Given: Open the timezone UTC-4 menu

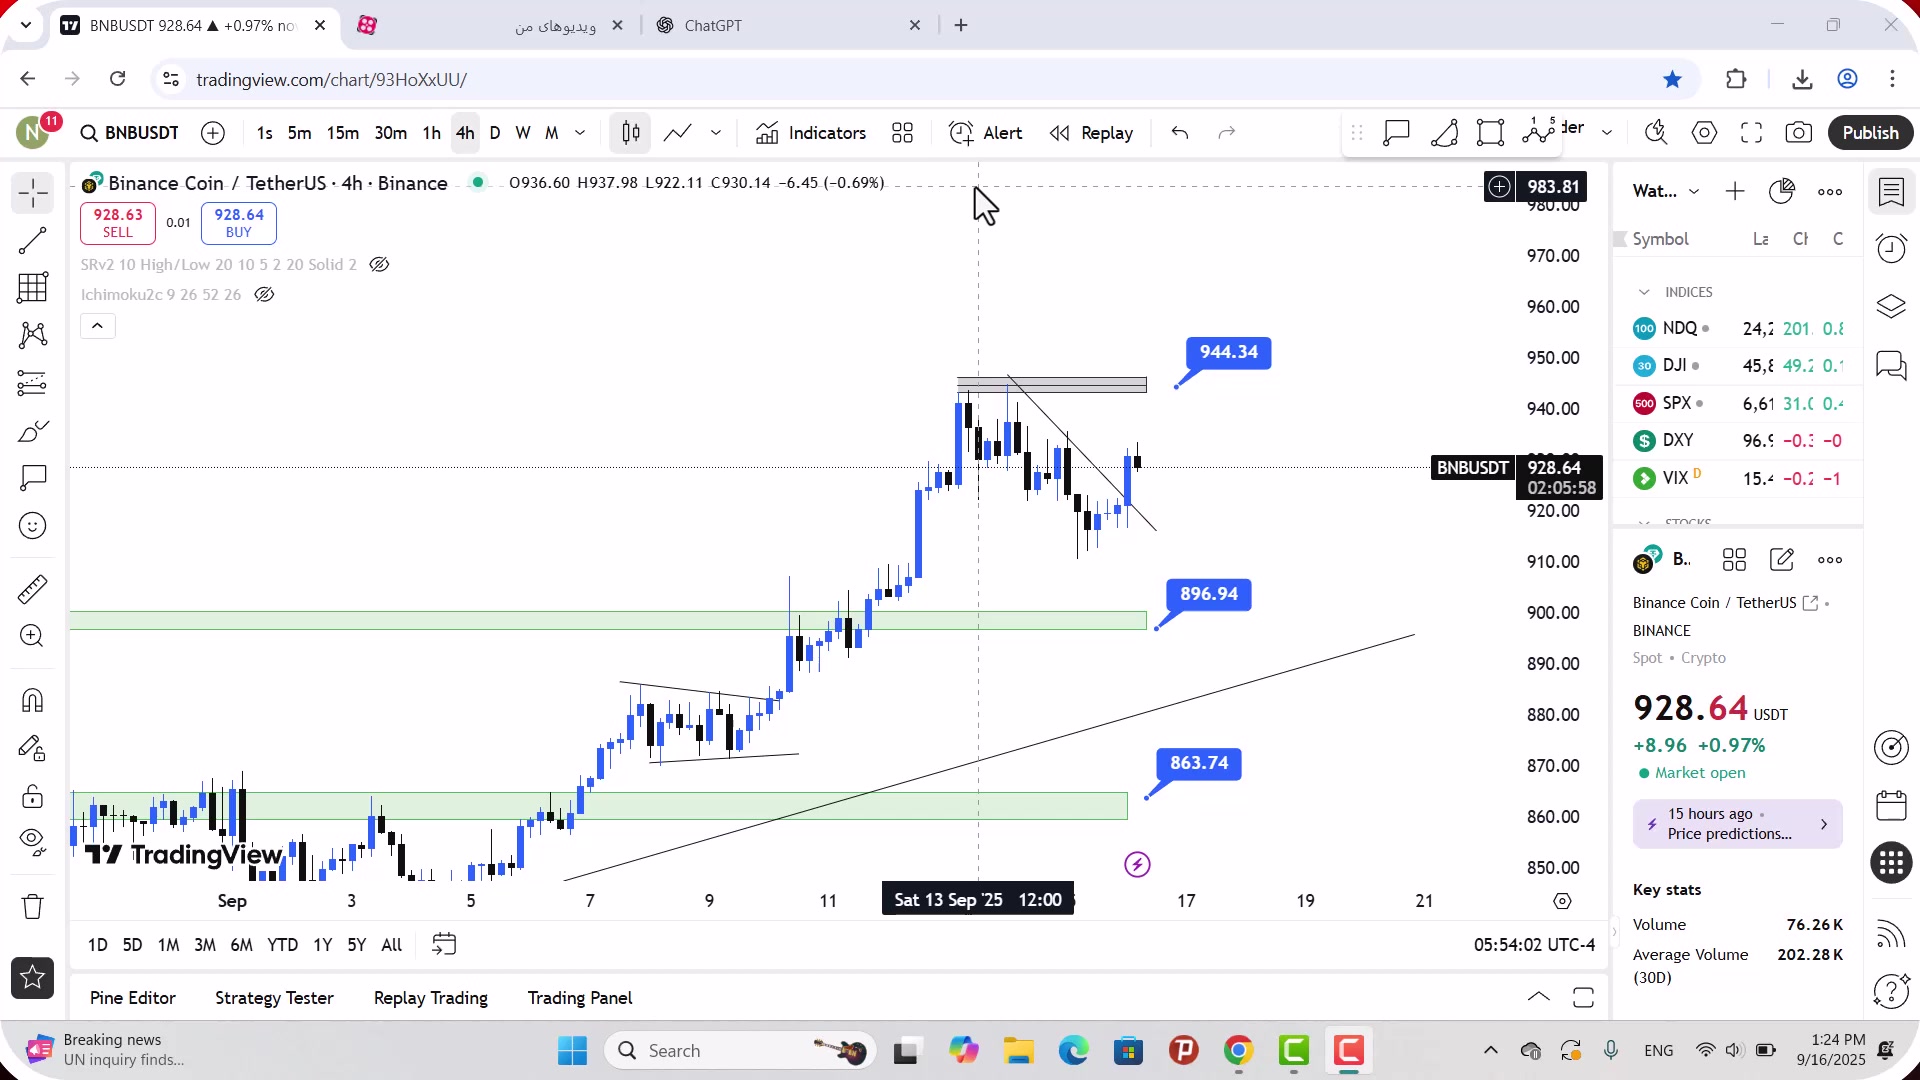Looking at the screenshot, I should point(1534,945).
